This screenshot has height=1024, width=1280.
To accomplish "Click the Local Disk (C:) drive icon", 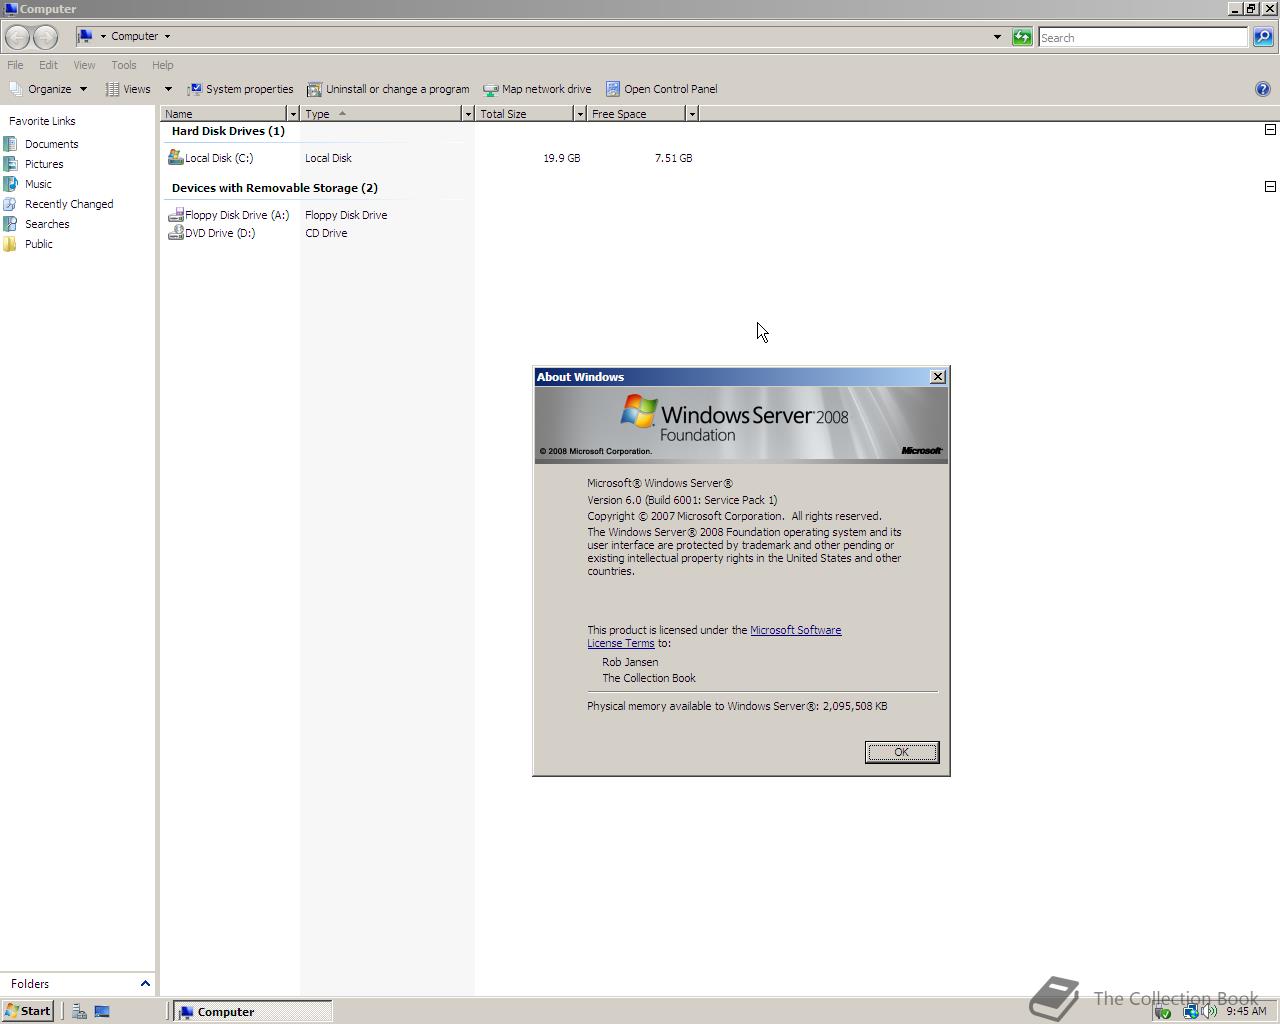I will (x=176, y=157).
